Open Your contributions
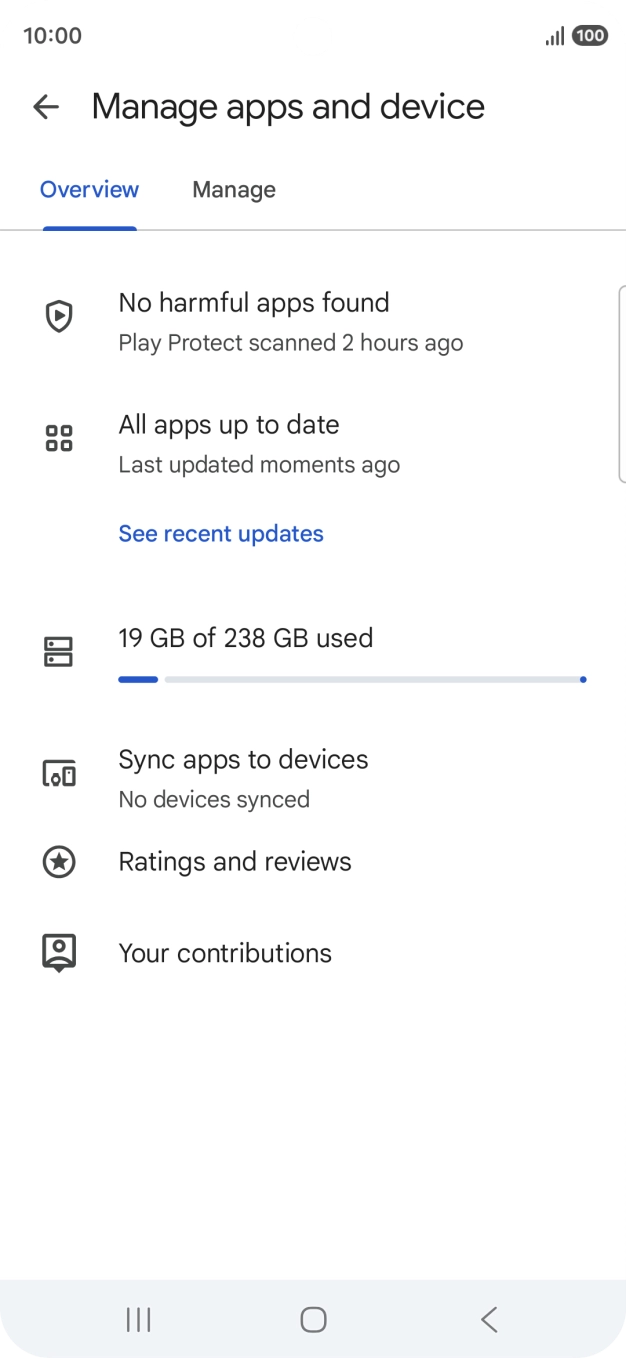Screen dimensions: 626x1358 click(x=225, y=953)
